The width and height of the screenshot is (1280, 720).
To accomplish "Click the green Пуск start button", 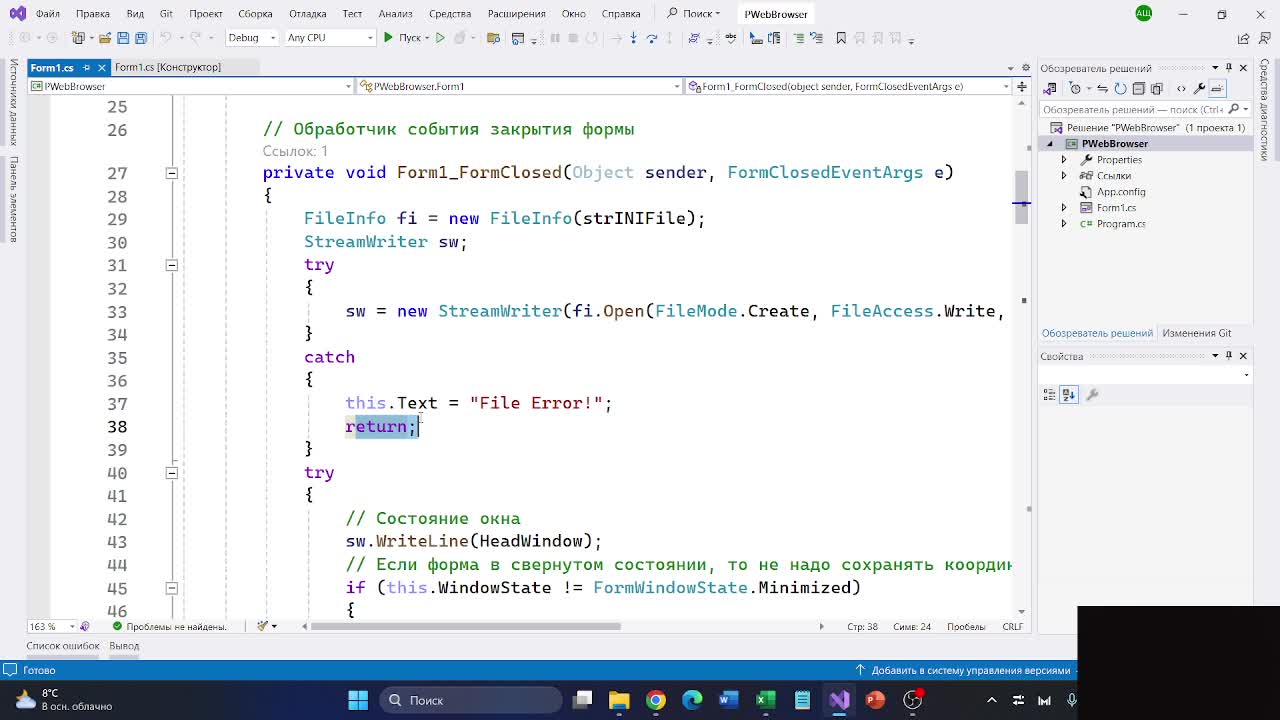I will click(x=402, y=38).
